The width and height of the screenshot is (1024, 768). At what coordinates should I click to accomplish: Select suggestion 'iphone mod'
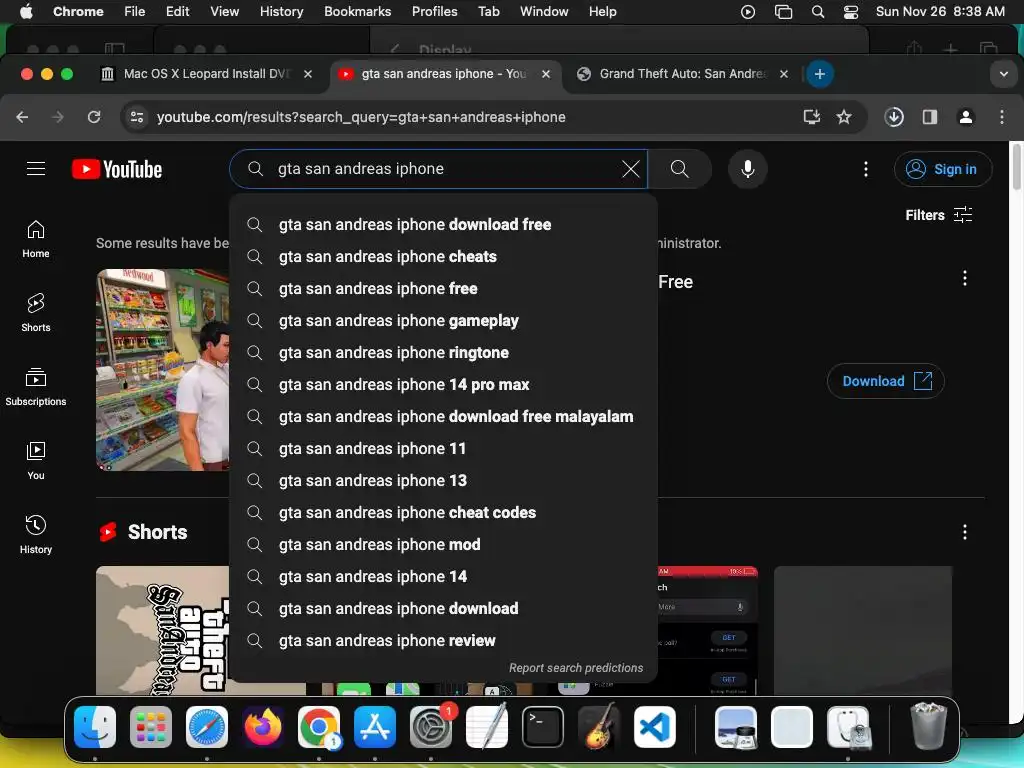(443, 545)
